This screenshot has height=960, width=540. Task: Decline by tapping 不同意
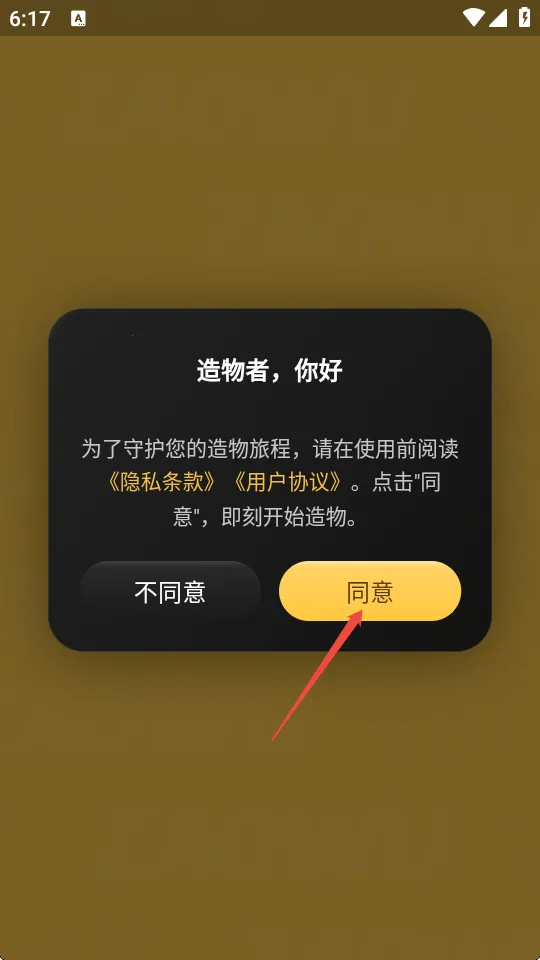(x=170, y=591)
